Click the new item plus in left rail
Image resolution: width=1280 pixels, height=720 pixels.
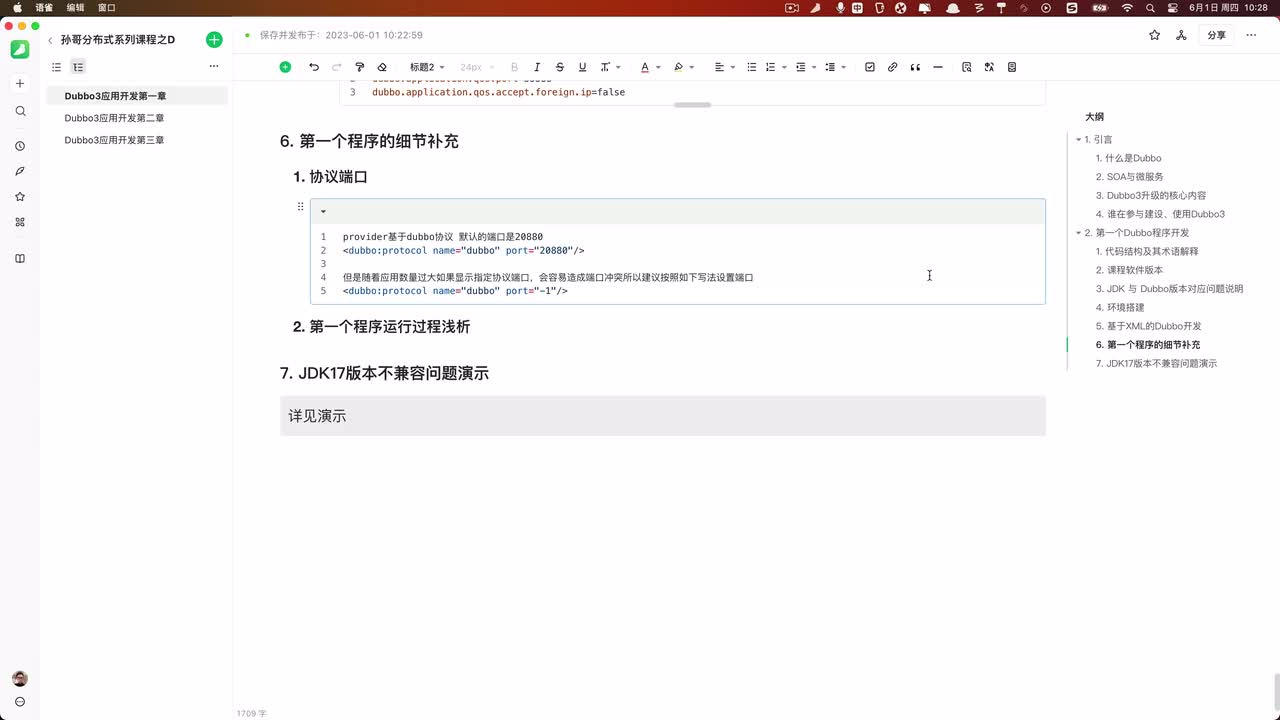20,83
